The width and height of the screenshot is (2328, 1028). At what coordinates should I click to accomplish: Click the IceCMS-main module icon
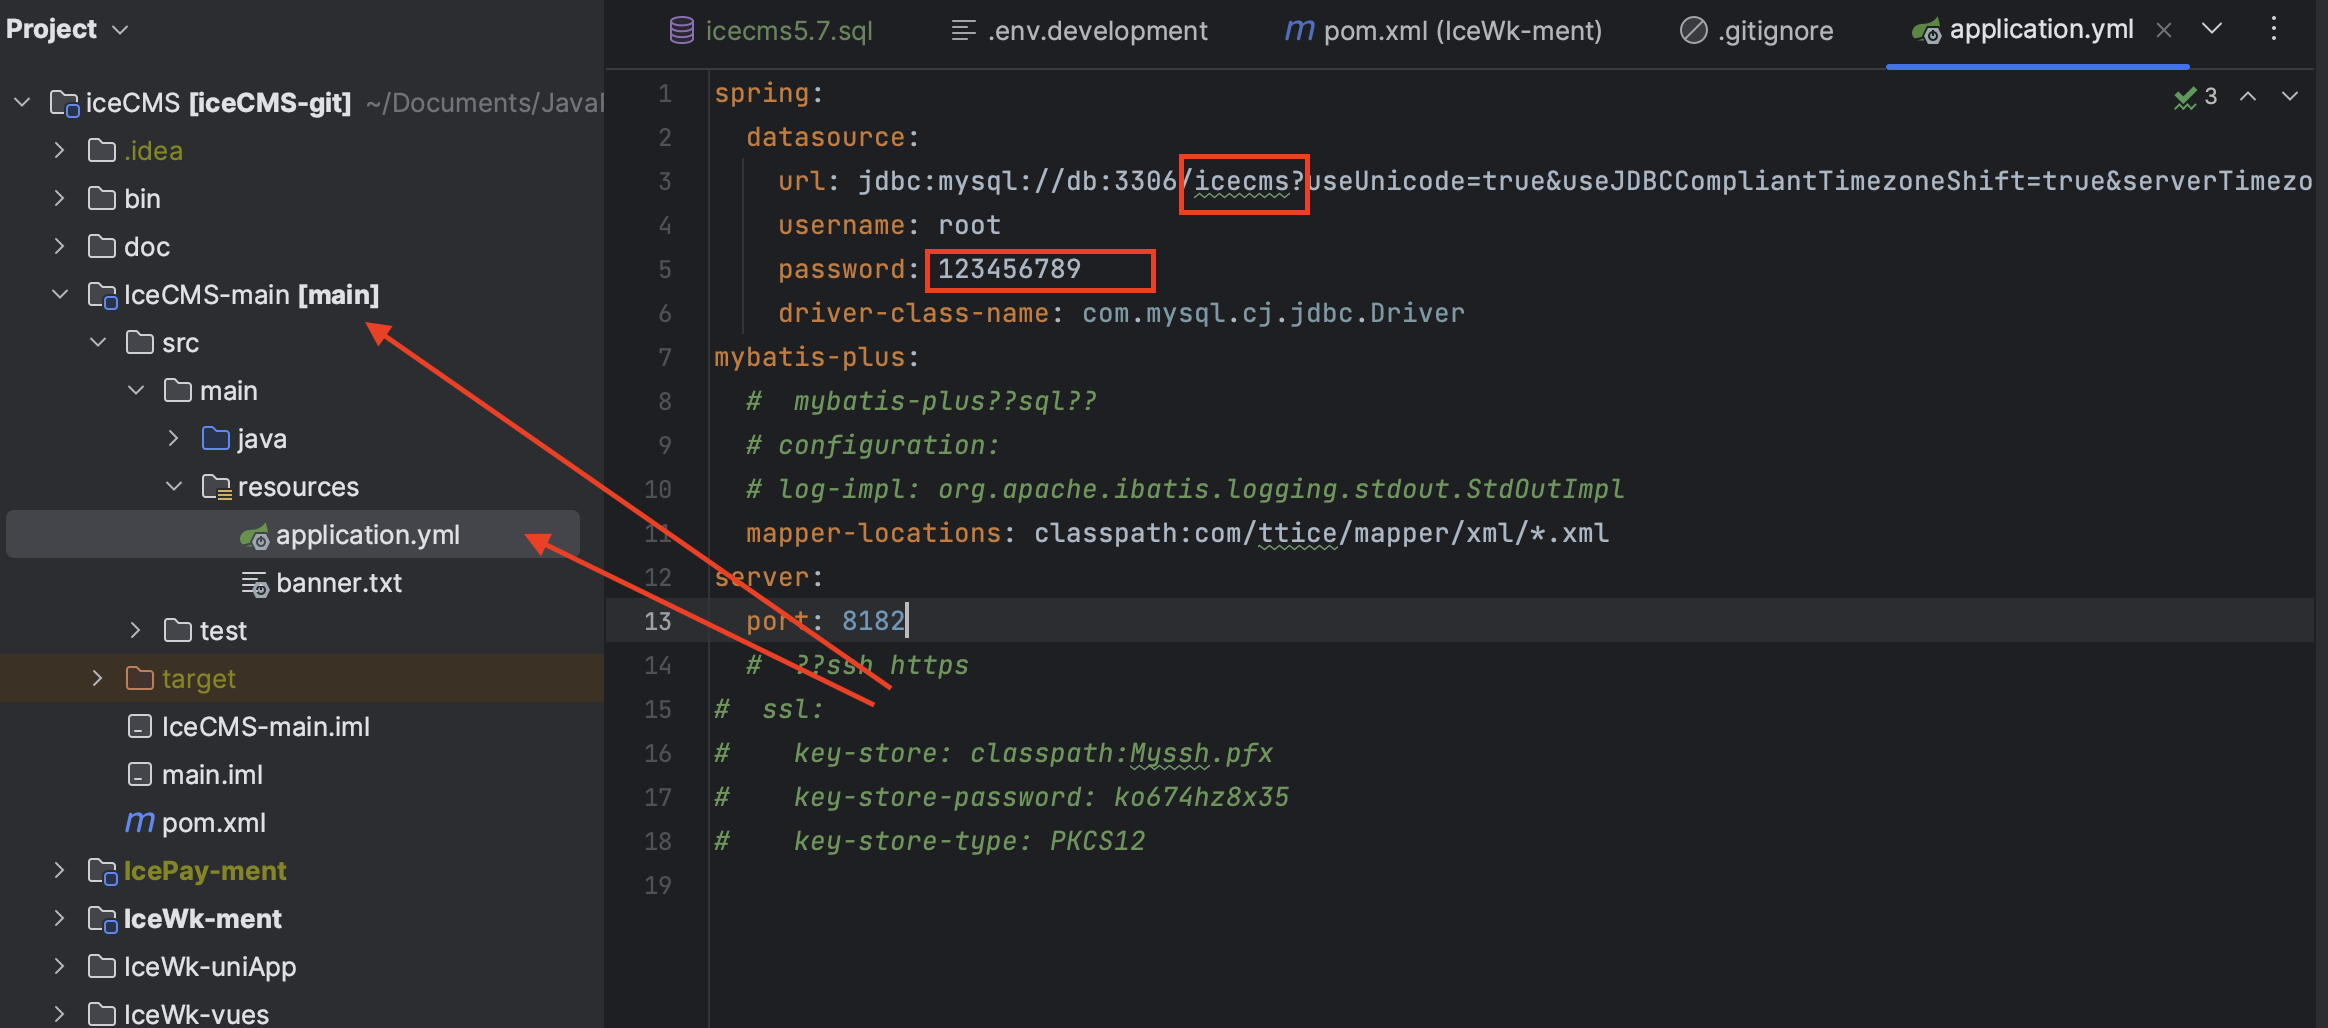tap(103, 295)
